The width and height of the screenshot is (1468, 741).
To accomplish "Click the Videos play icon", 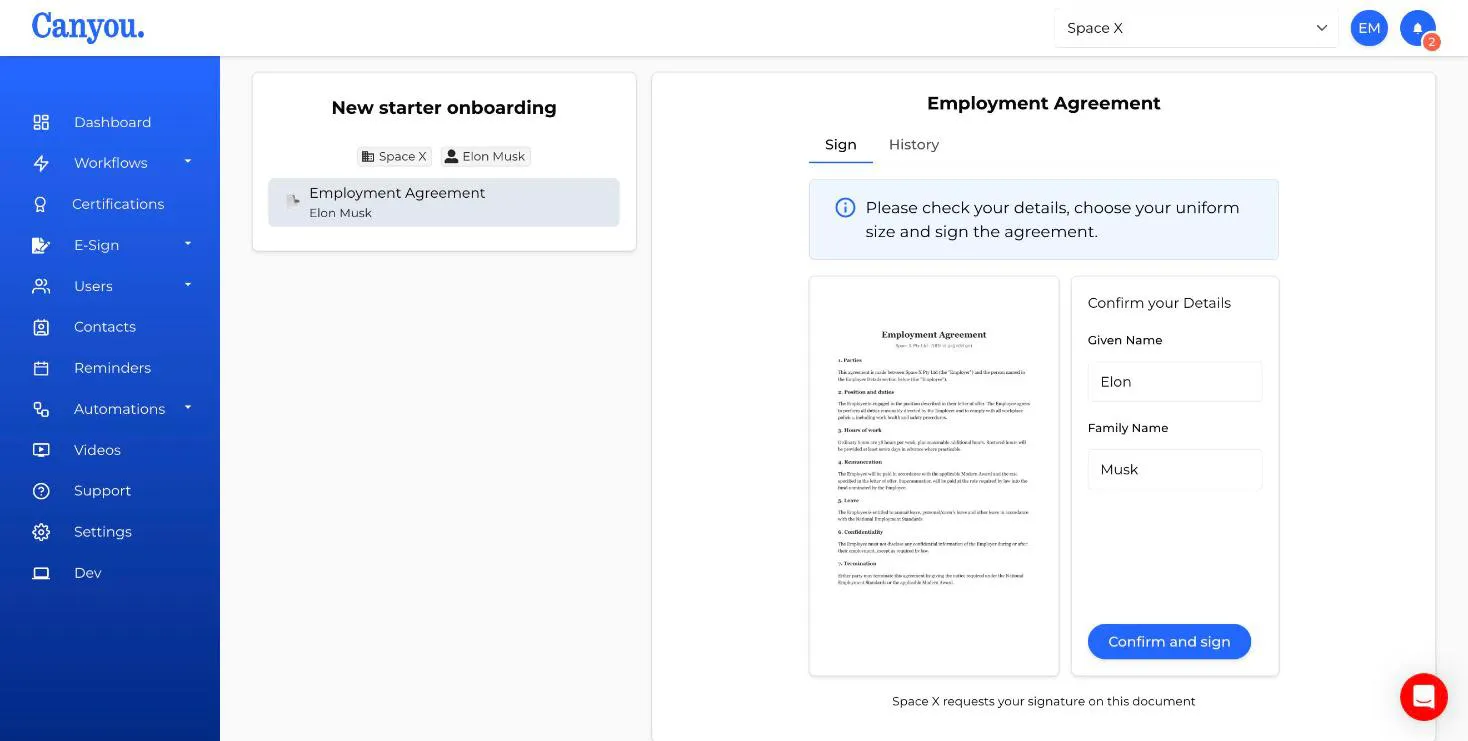I will [41, 450].
